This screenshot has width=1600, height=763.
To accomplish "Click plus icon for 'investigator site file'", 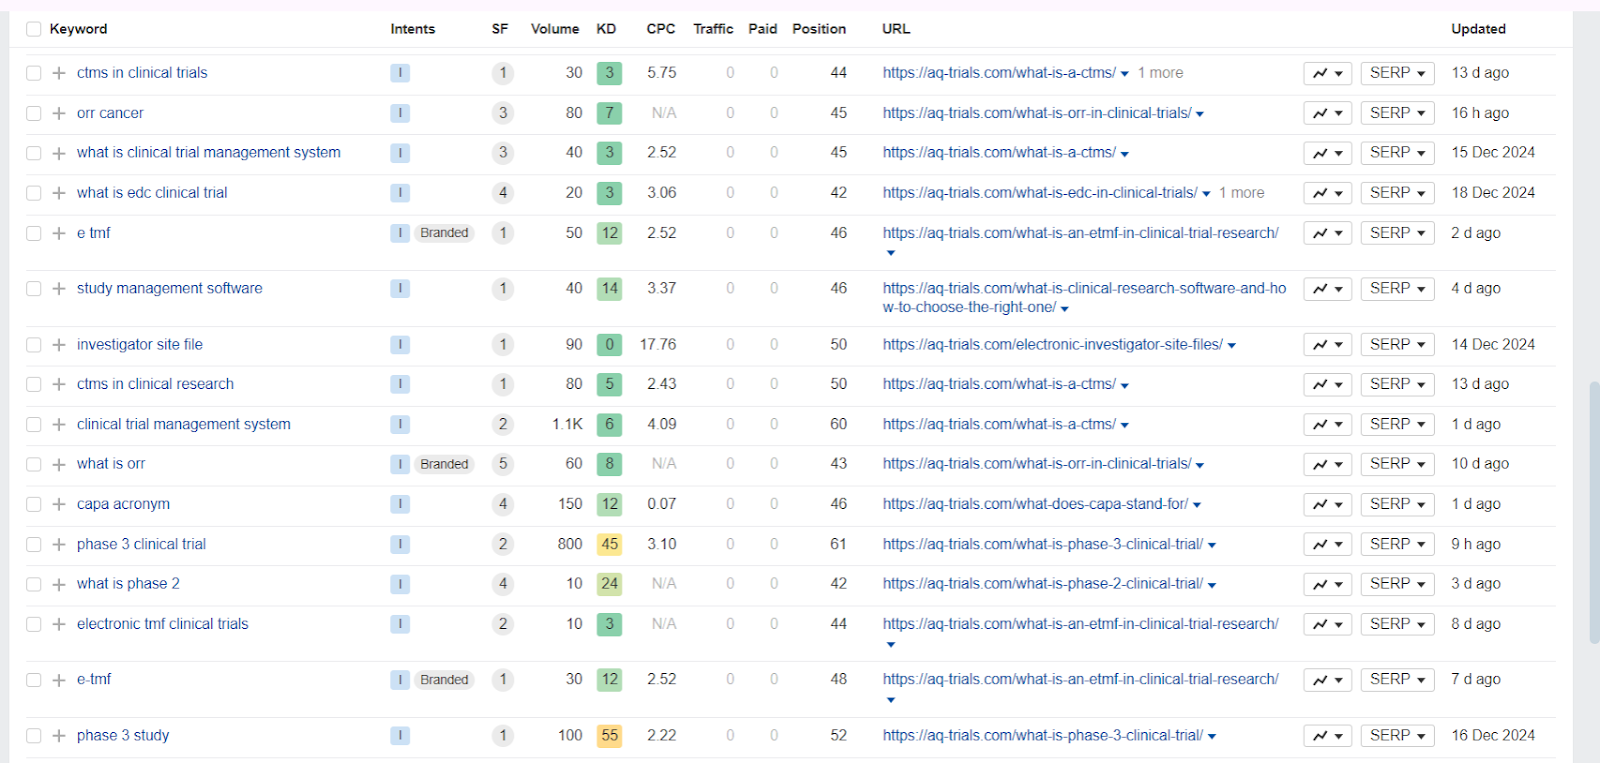I will pyautogui.click(x=59, y=345).
